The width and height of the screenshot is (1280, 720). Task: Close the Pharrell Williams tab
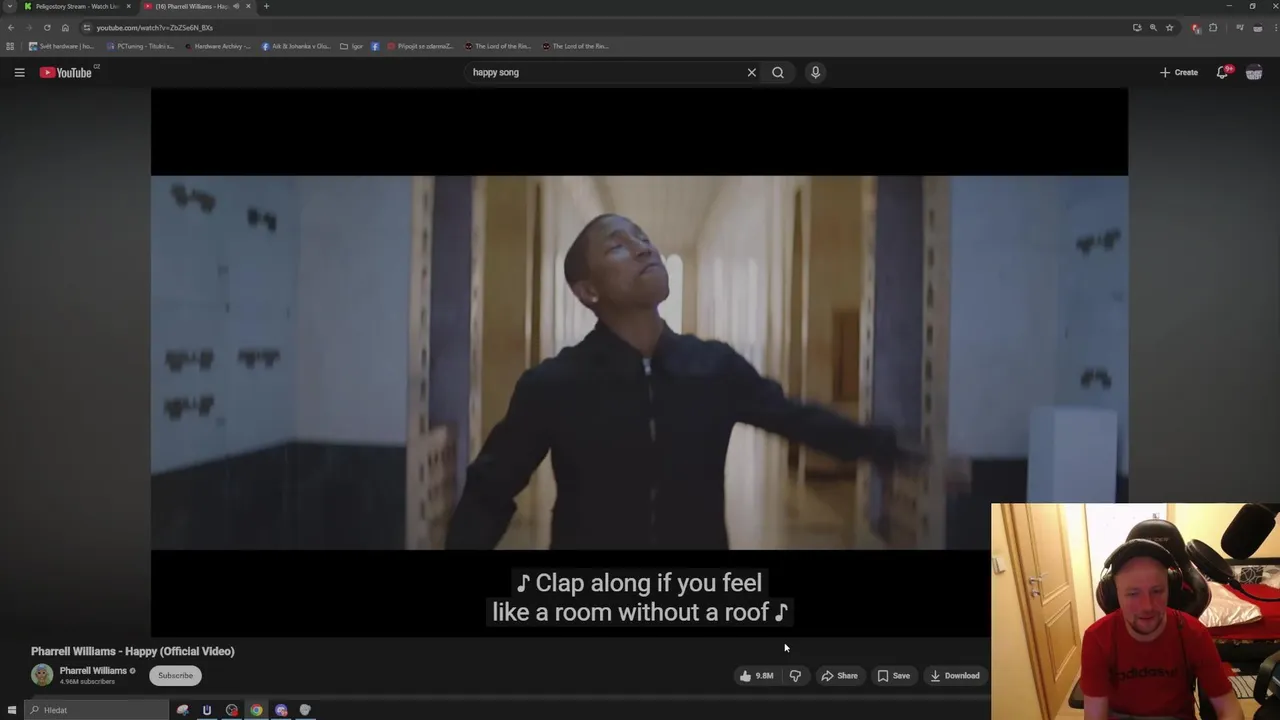249,6
